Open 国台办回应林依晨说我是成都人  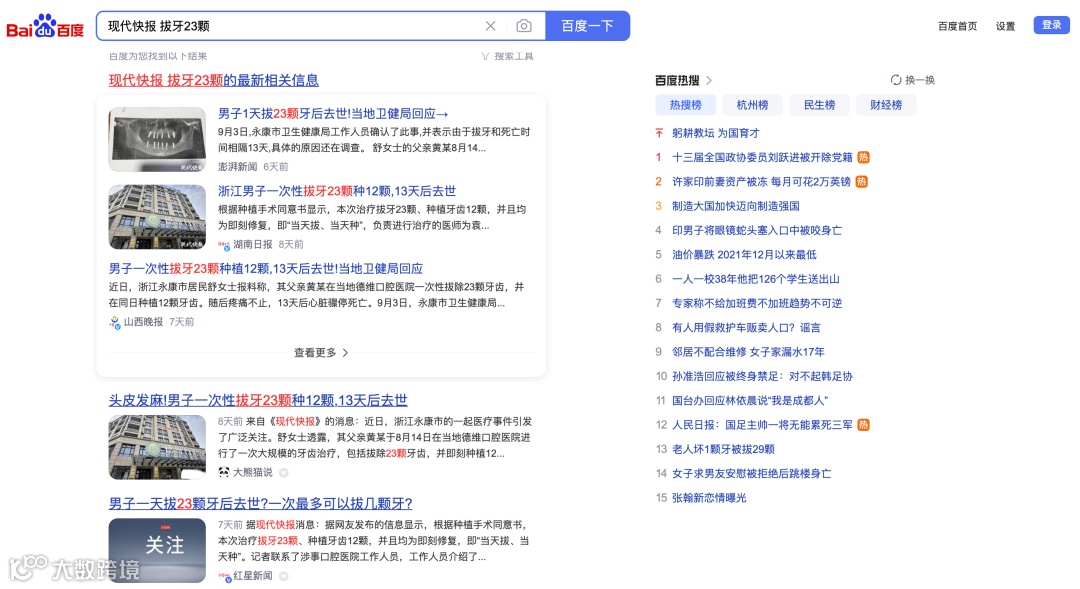749,400
